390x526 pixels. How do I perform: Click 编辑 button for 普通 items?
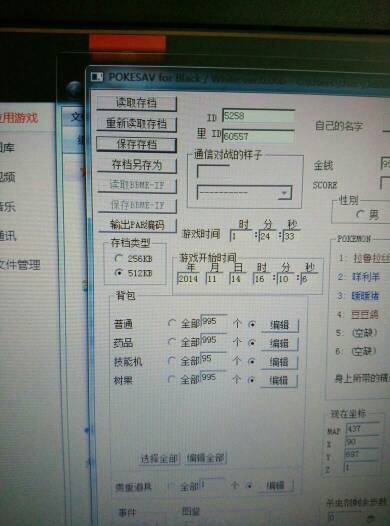click(x=279, y=325)
